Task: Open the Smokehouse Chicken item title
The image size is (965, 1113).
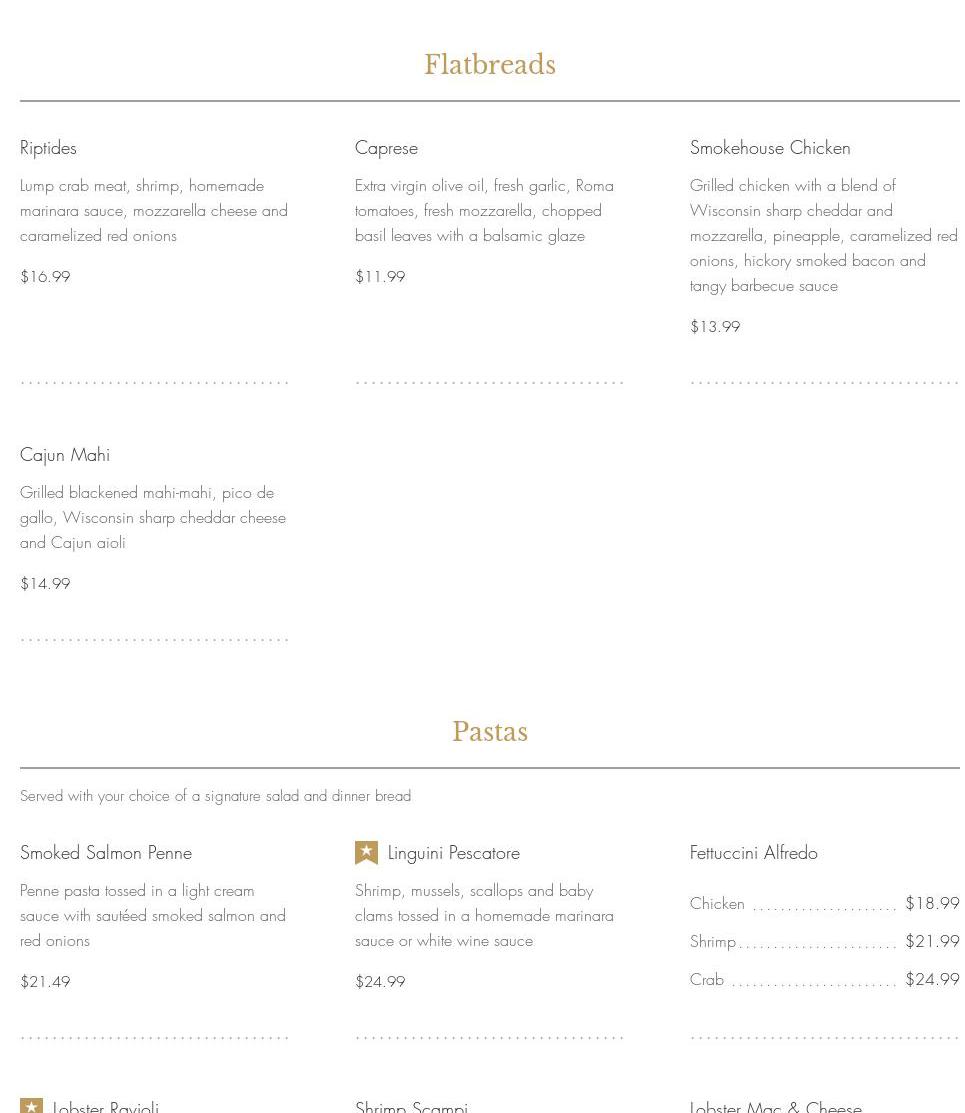Action: click(x=770, y=148)
